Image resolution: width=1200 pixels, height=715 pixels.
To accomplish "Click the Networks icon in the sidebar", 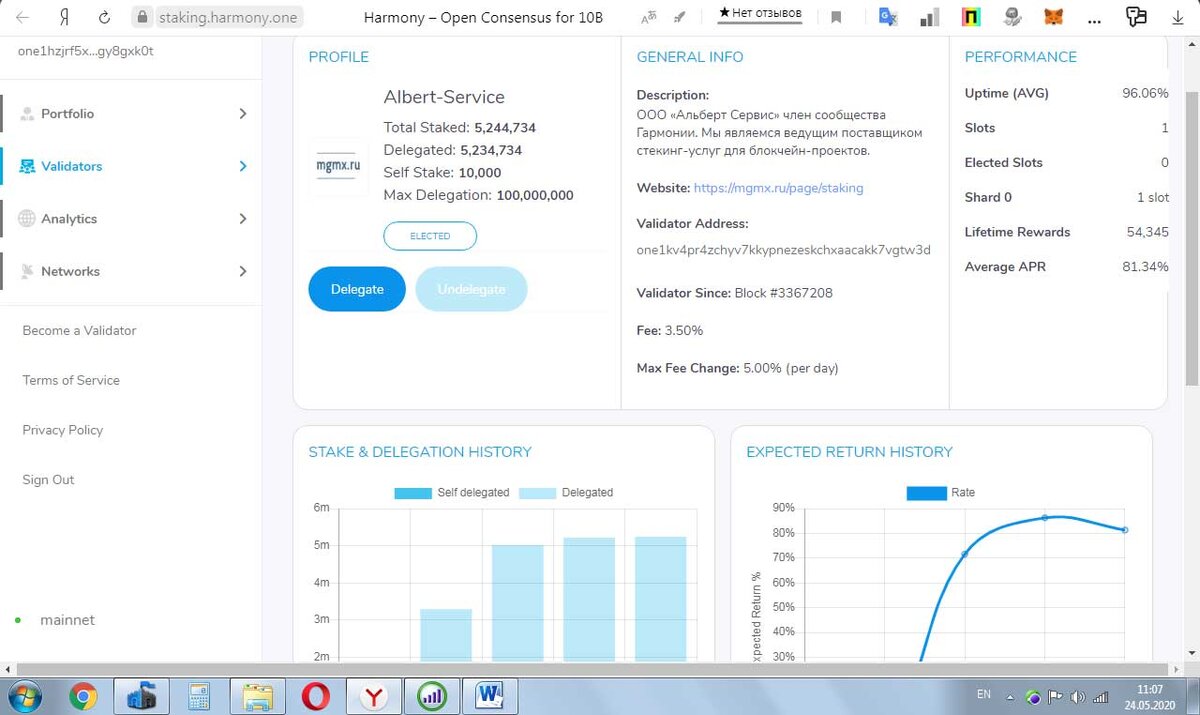I will coord(27,271).
